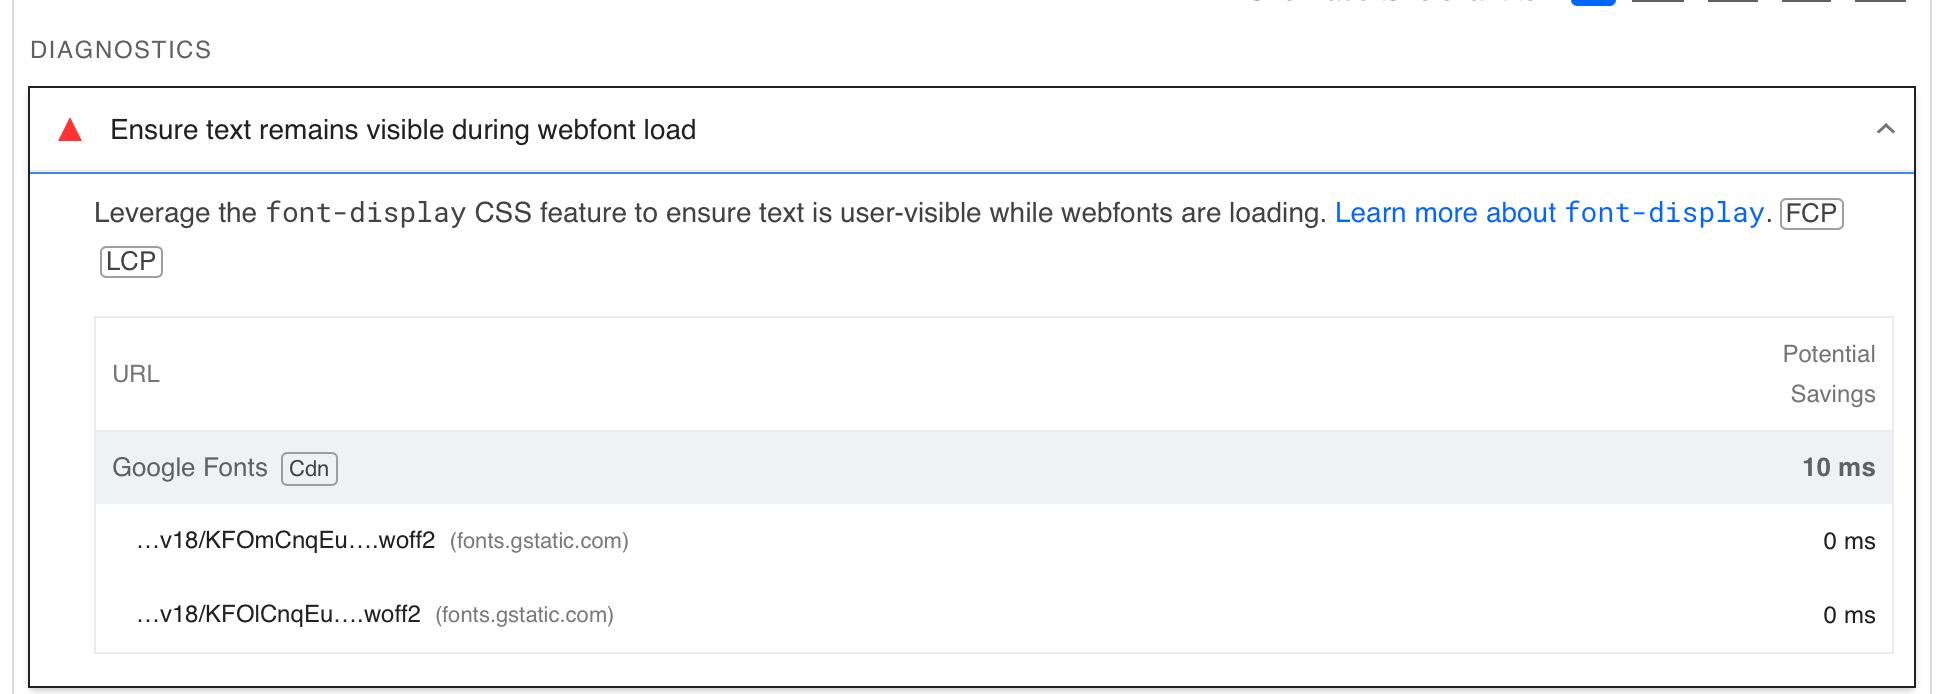Click fonts.gstatic.com host beside KFOmCnqEu

[539, 541]
